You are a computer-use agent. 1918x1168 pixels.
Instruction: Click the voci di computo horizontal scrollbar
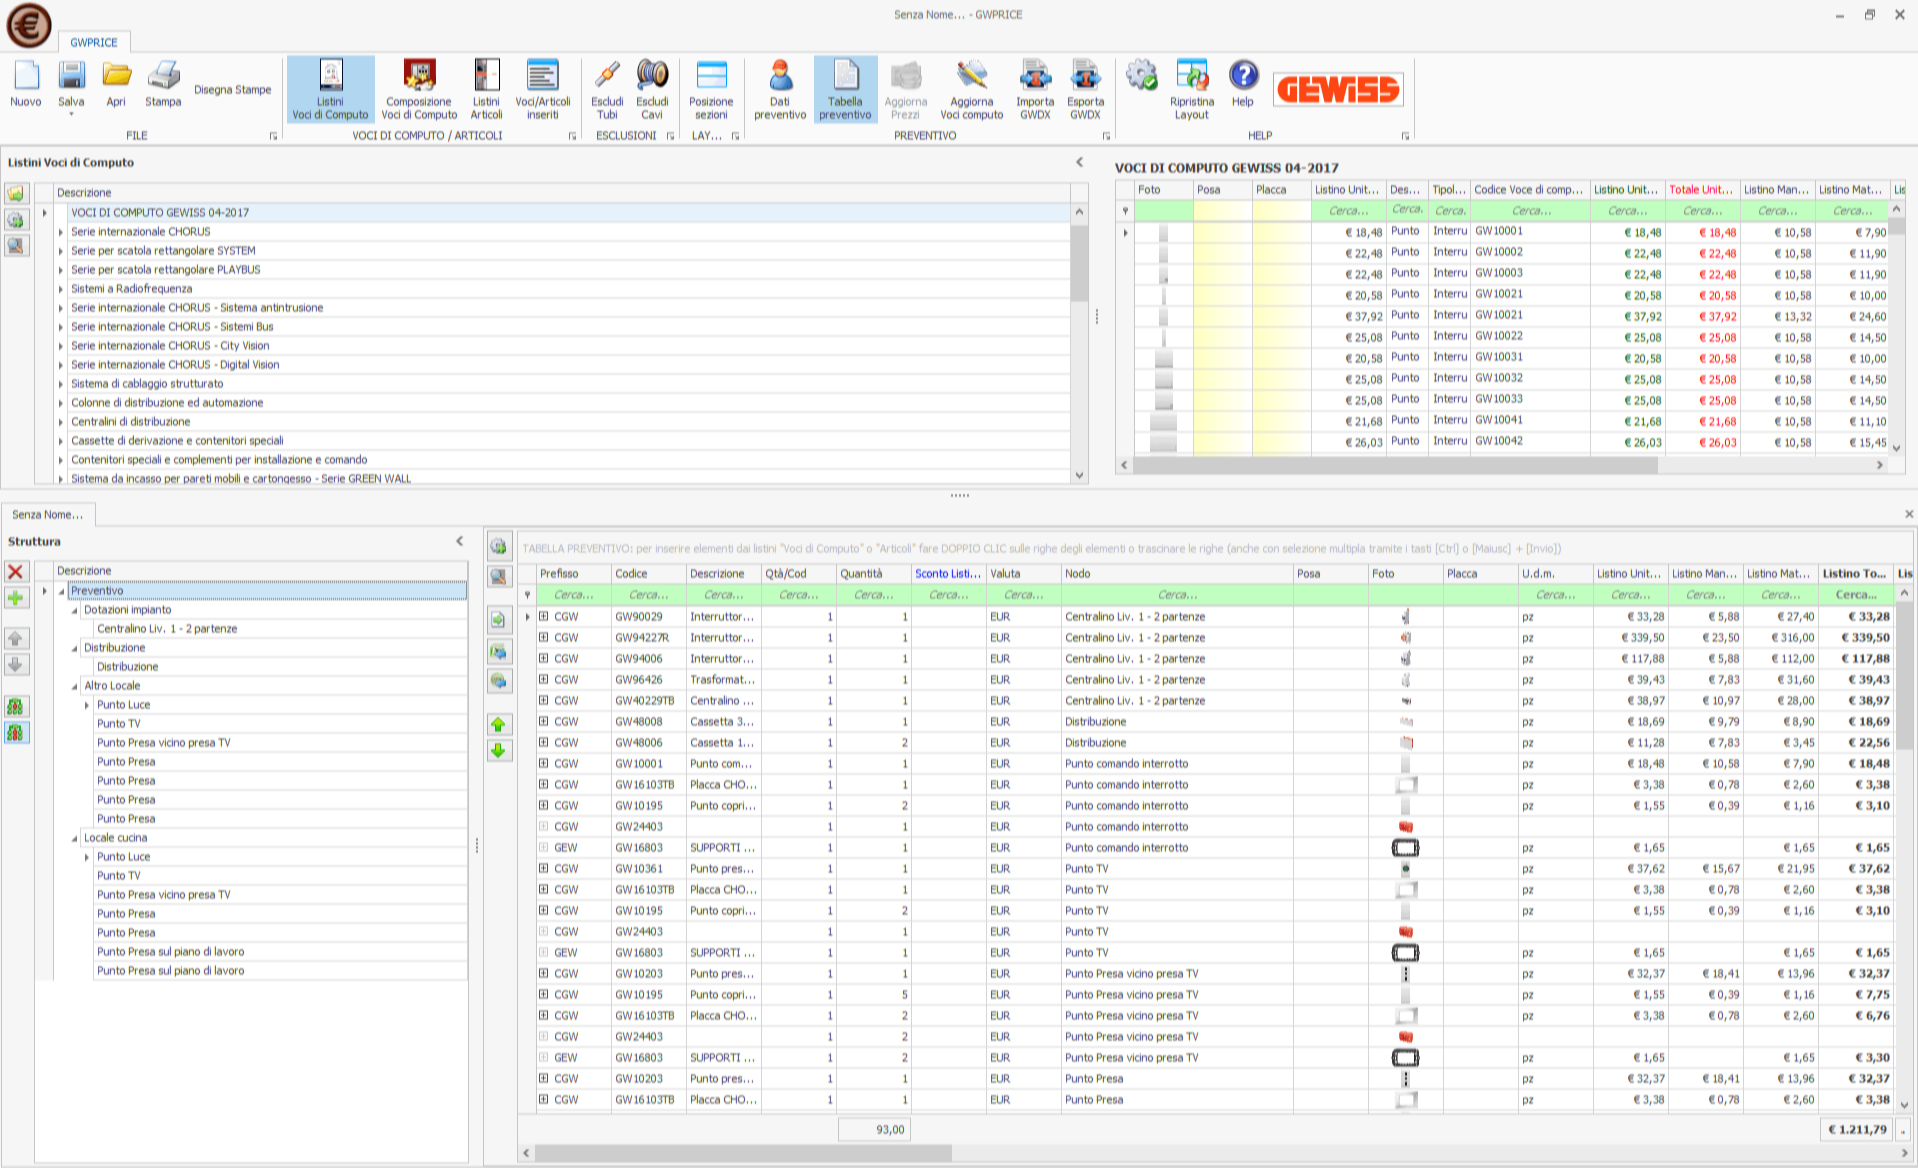(1395, 465)
